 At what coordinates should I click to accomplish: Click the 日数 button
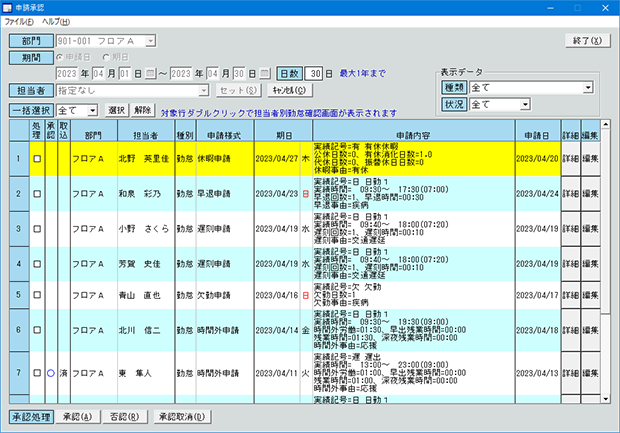[x=289, y=74]
